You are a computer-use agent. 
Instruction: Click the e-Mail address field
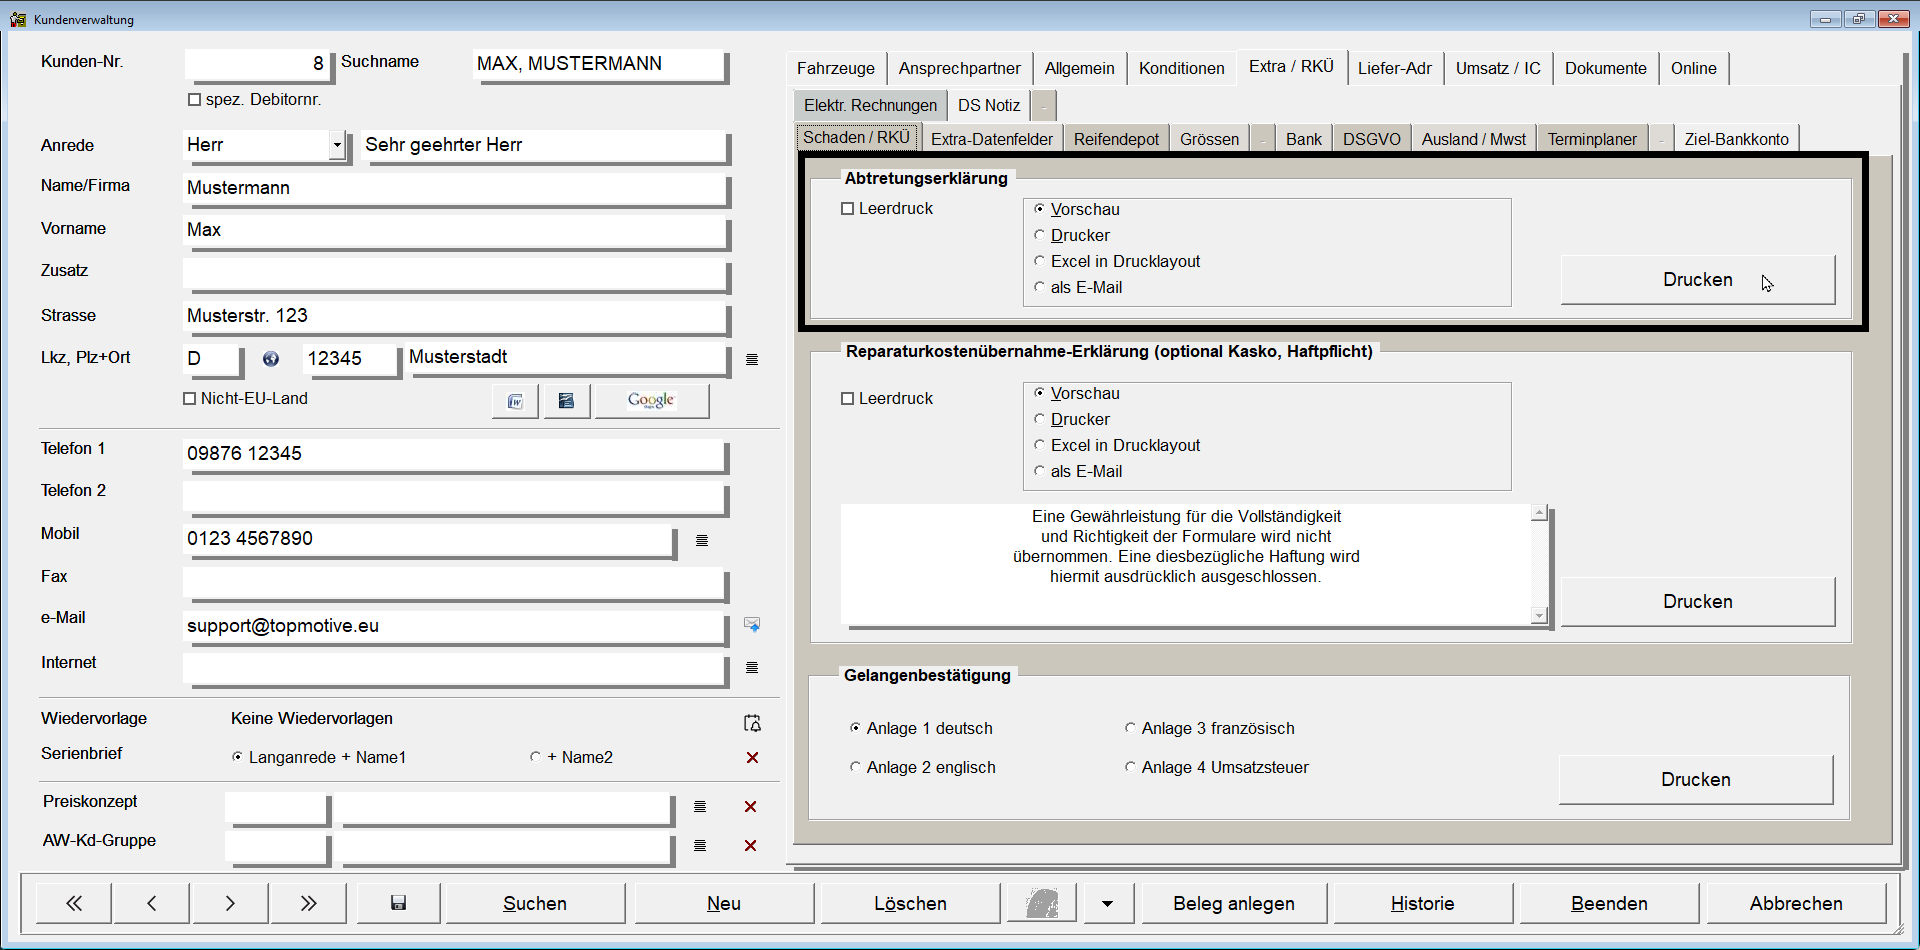click(454, 626)
